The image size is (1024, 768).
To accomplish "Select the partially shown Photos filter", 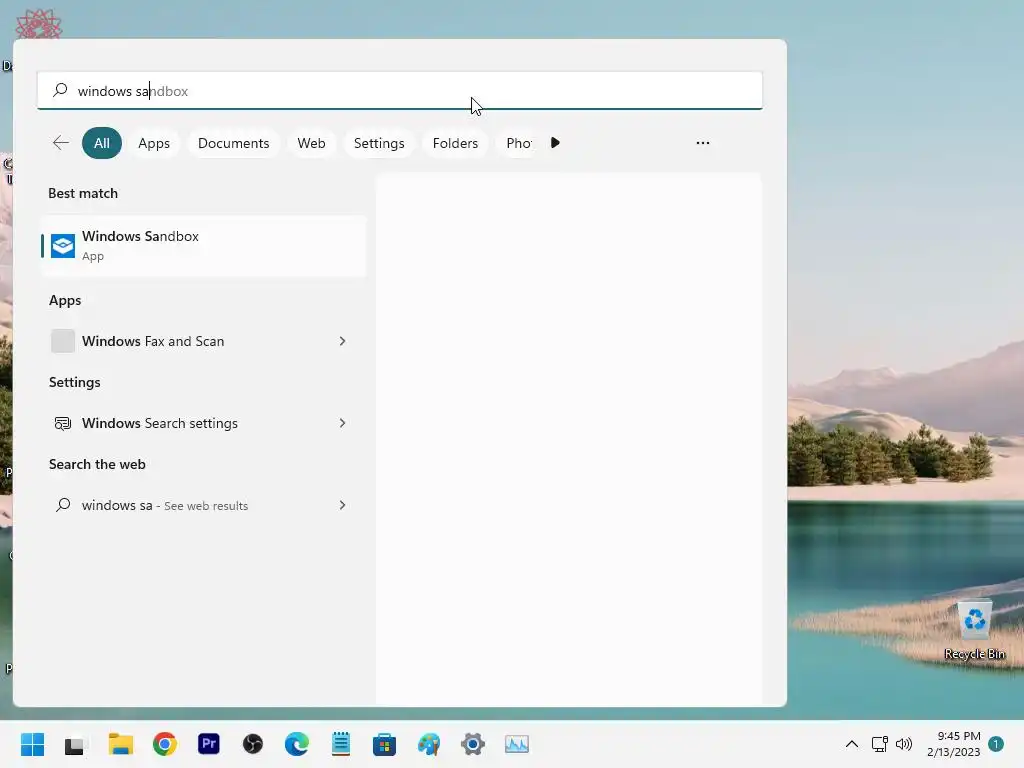I will pos(519,143).
